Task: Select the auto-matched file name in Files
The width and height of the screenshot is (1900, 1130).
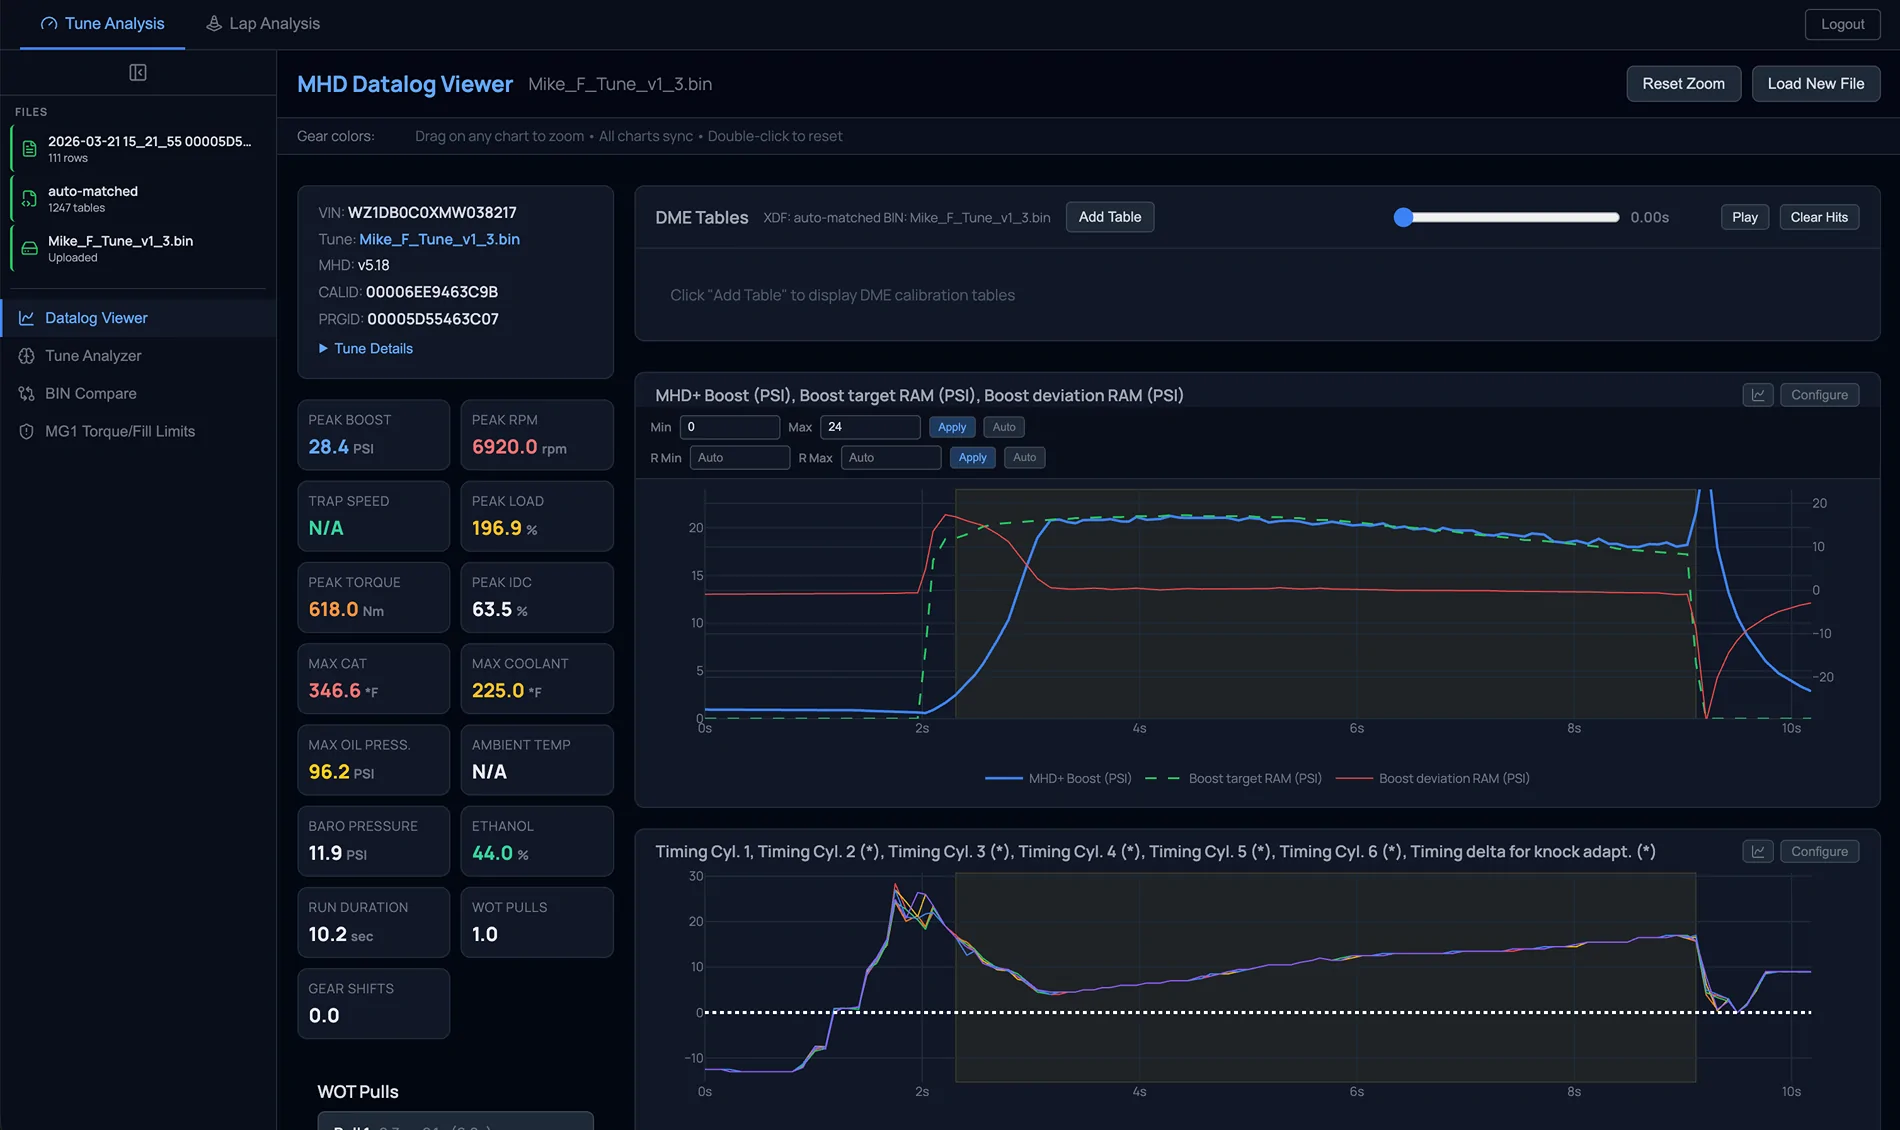Action: 93,191
